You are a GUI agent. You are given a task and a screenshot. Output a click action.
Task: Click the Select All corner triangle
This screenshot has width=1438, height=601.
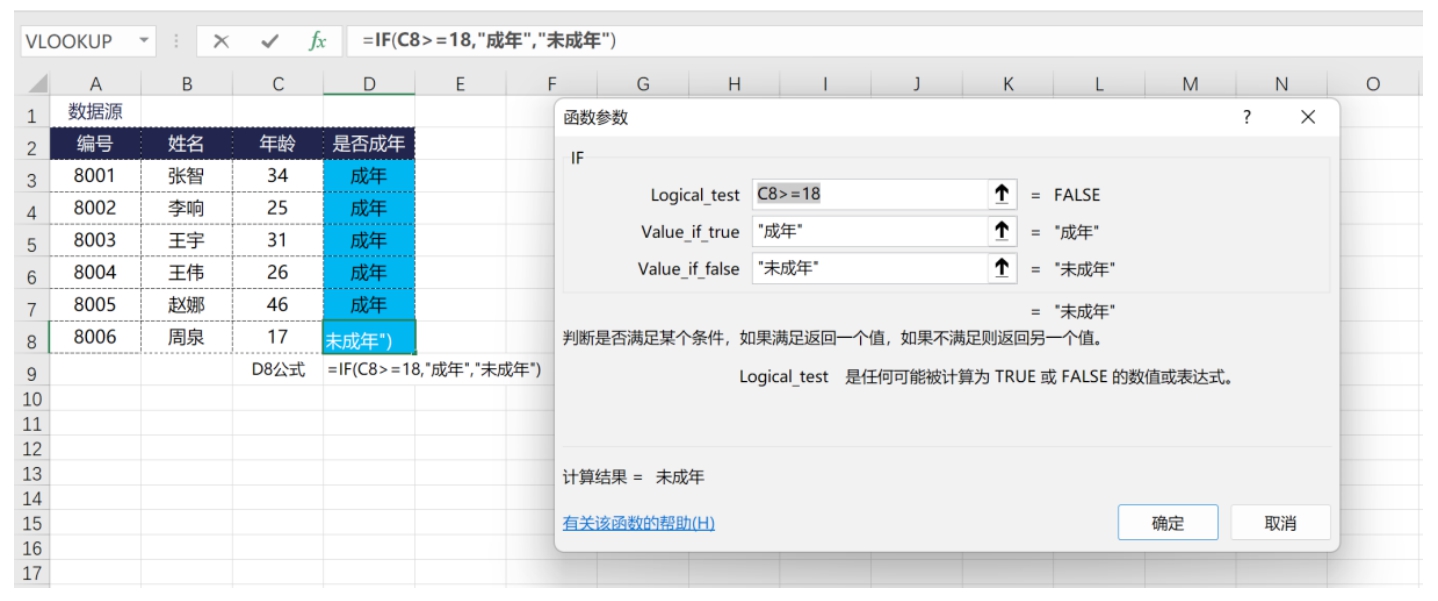pos(38,86)
